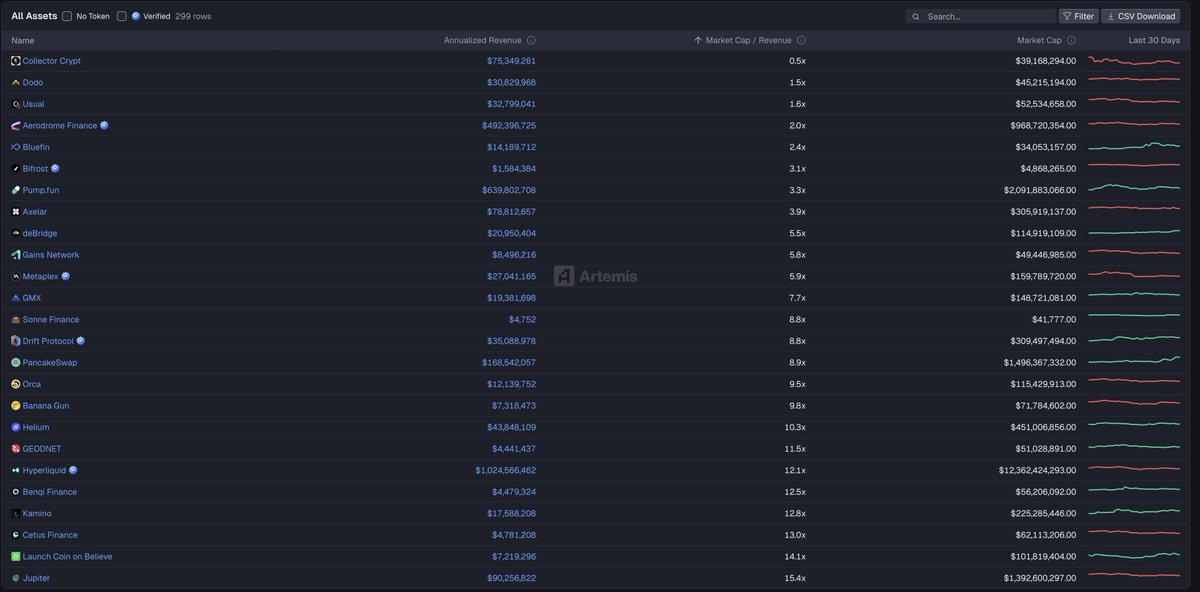Click the GMX logo icon

click(x=15, y=298)
